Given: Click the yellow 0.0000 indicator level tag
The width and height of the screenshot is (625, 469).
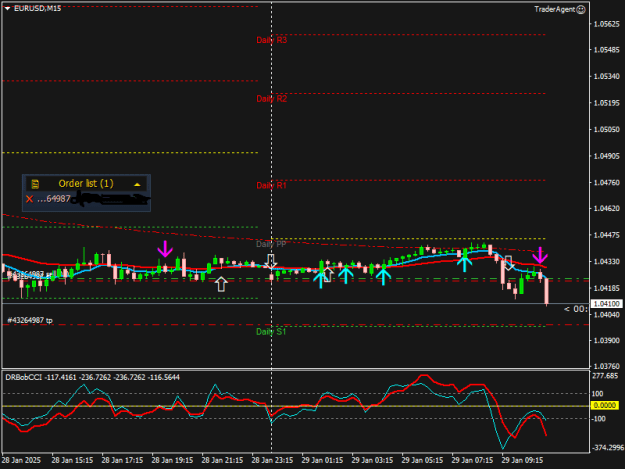Looking at the screenshot, I should pyautogui.click(x=605, y=405).
